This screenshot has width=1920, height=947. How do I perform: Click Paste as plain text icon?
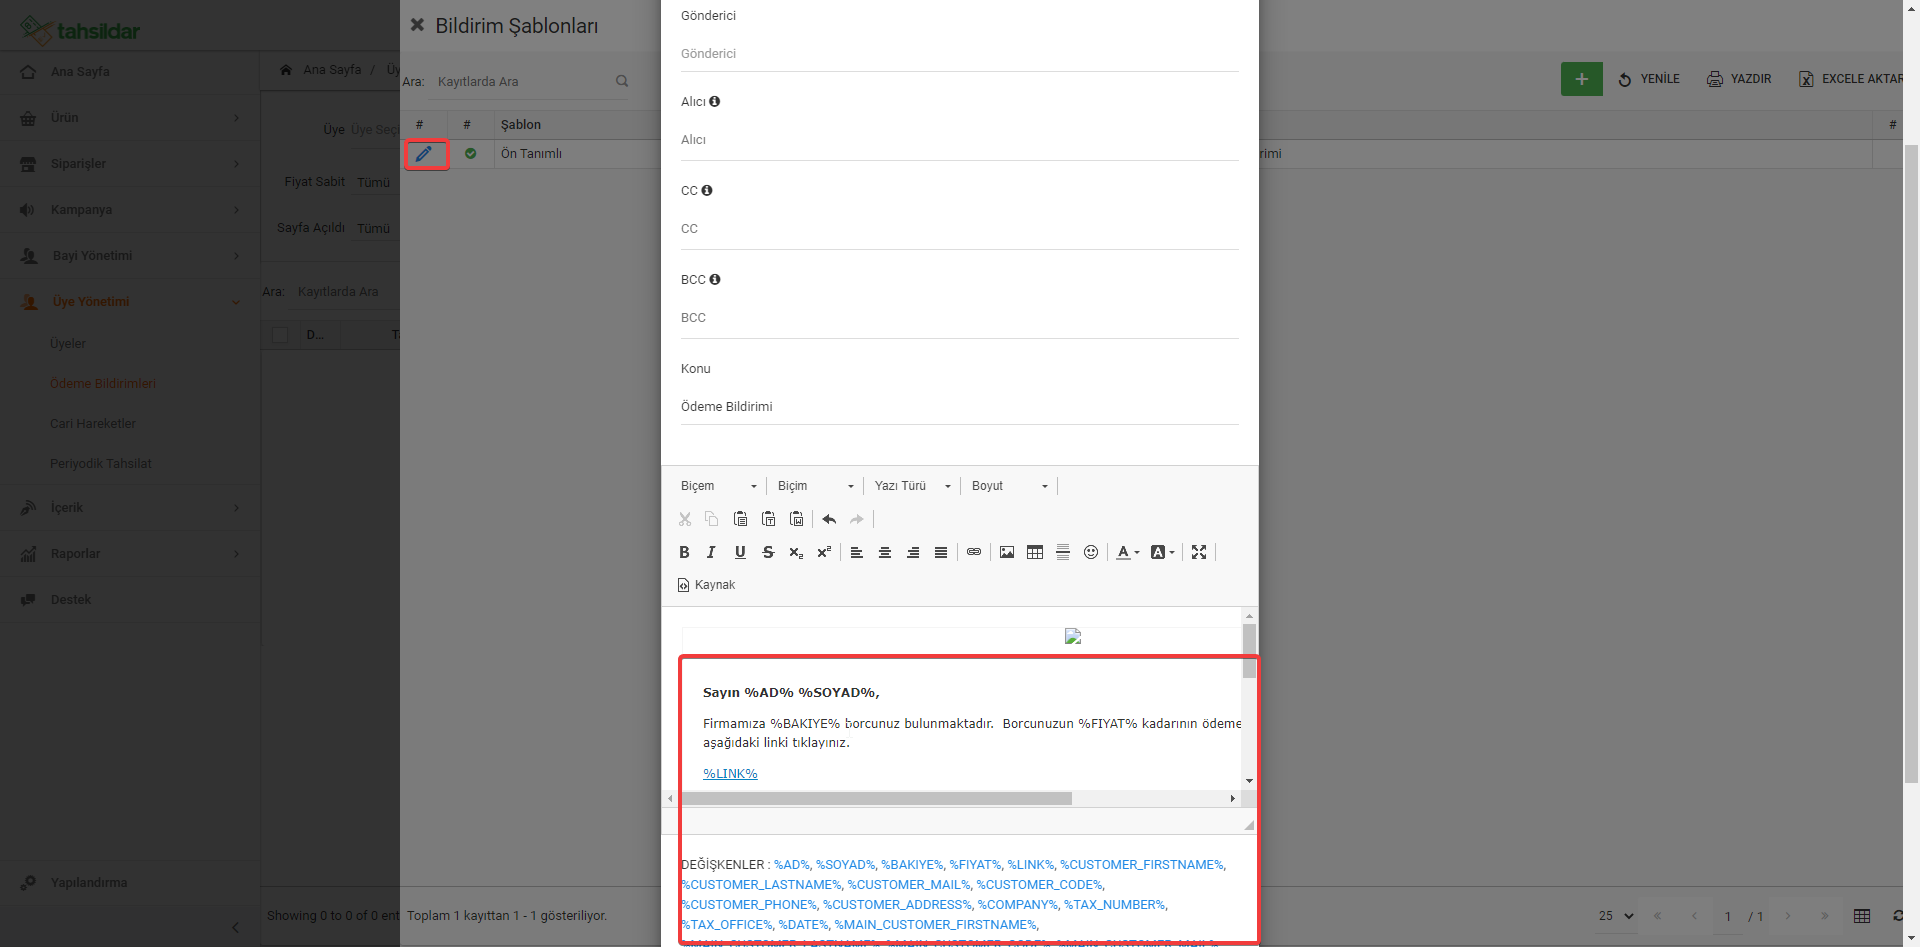[768, 519]
